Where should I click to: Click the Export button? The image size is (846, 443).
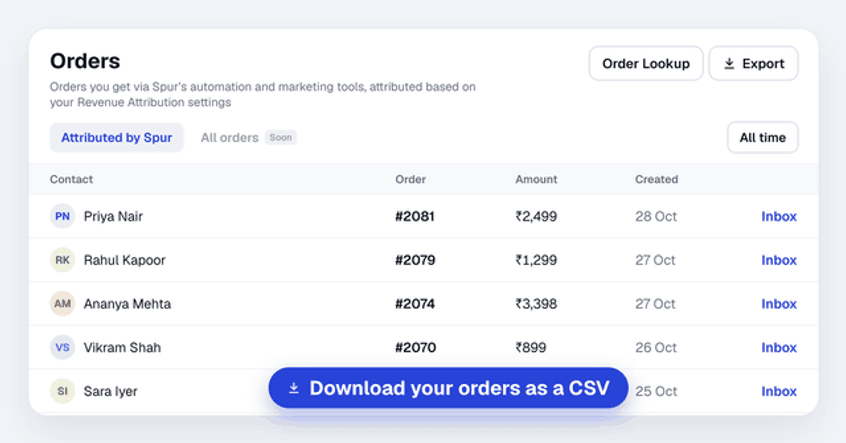[x=753, y=64]
